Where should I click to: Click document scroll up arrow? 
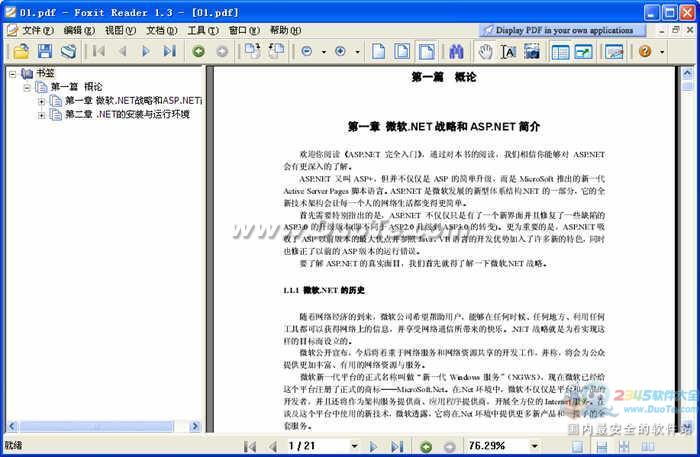(687, 73)
